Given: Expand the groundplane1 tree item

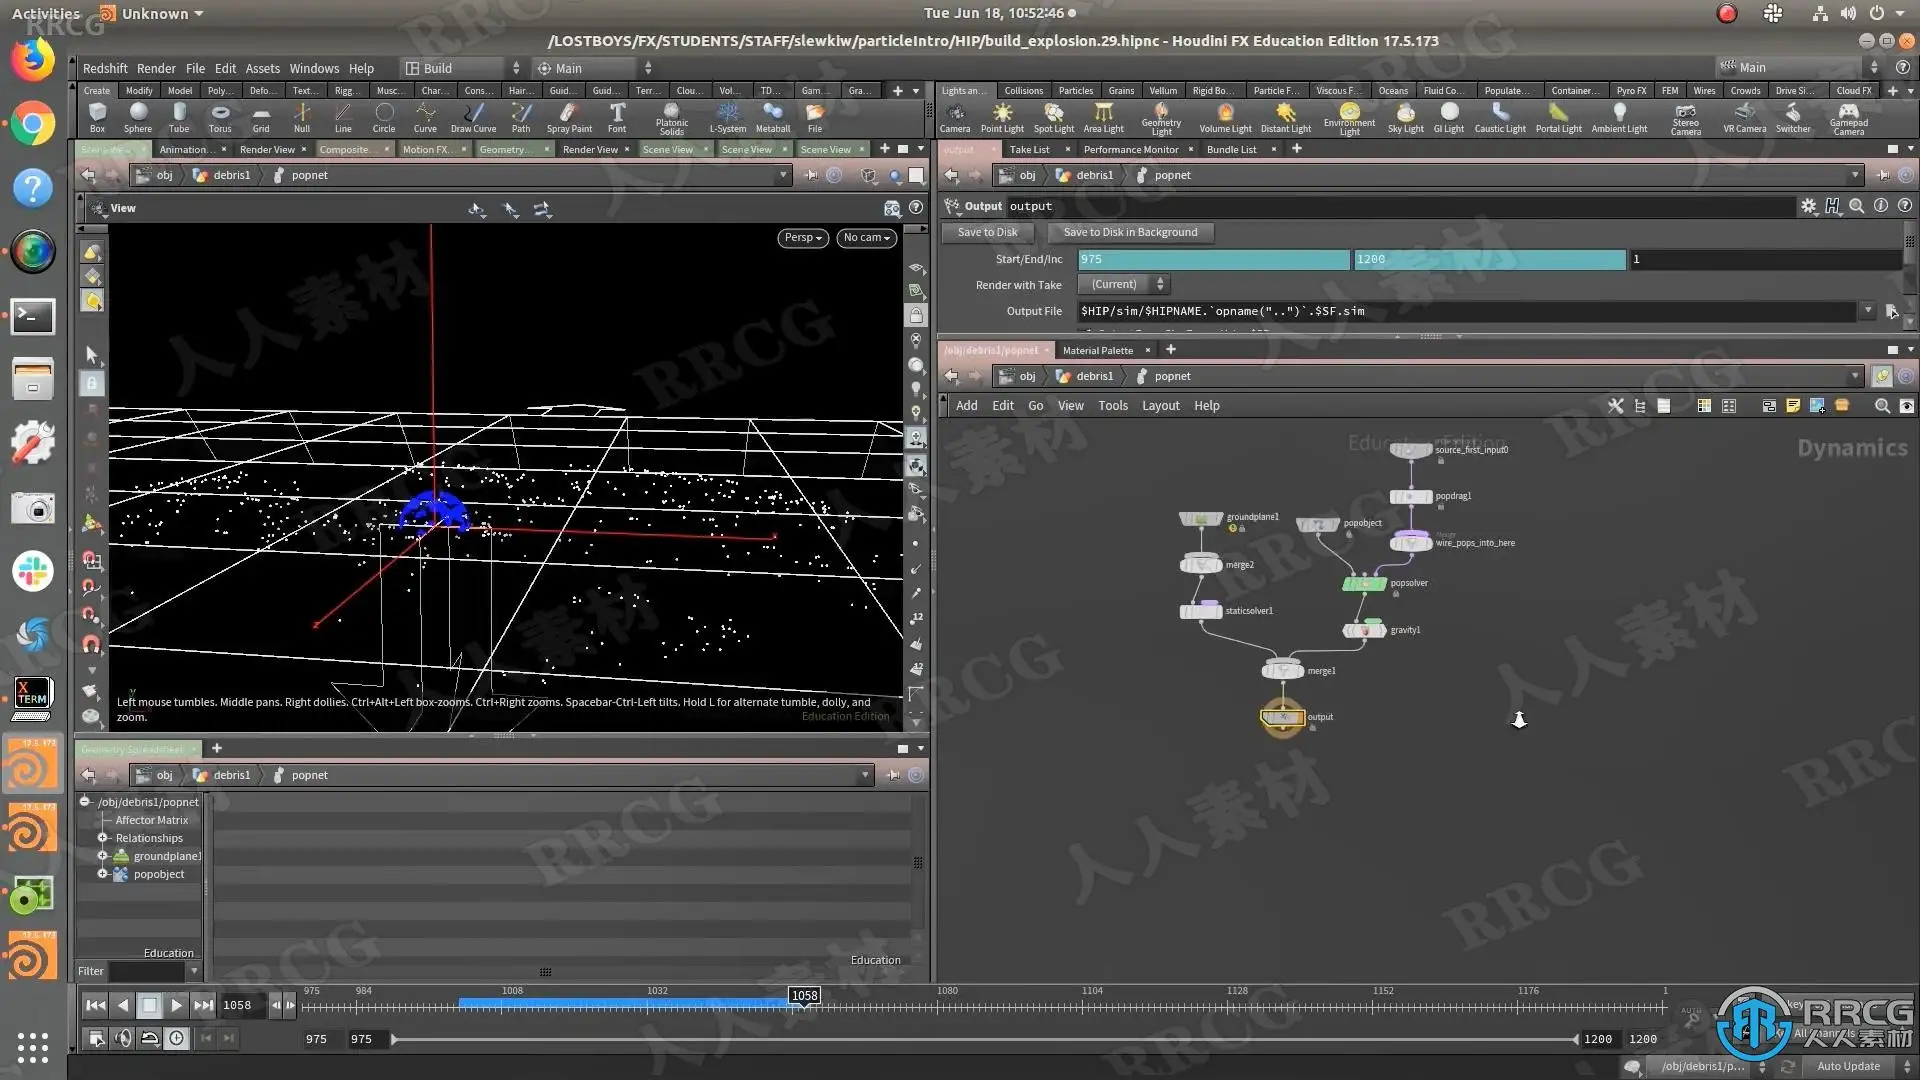Looking at the screenshot, I should pos(102,856).
